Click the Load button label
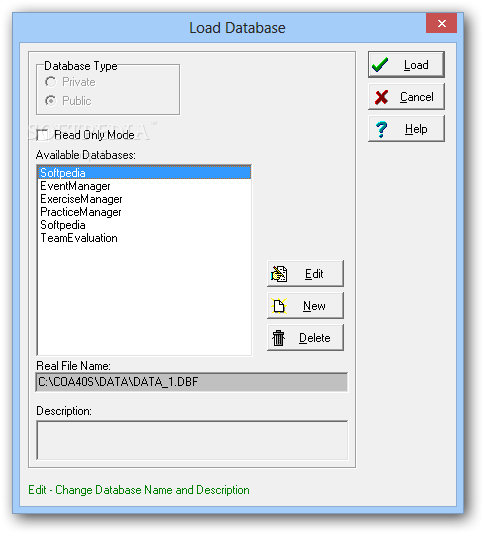Screen dimensions: 484x534 click(416, 65)
